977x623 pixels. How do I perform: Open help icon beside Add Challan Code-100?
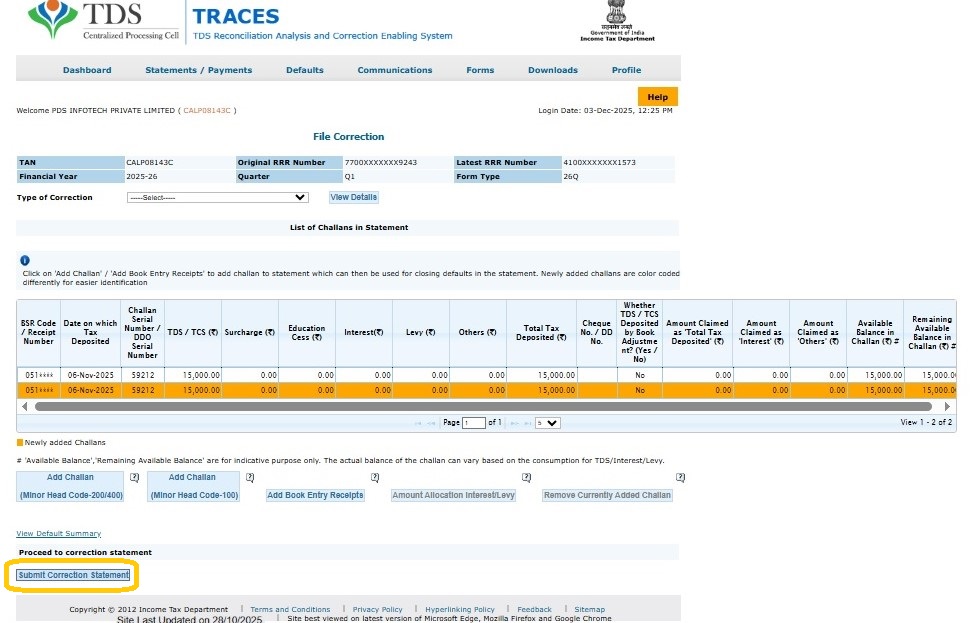point(250,478)
